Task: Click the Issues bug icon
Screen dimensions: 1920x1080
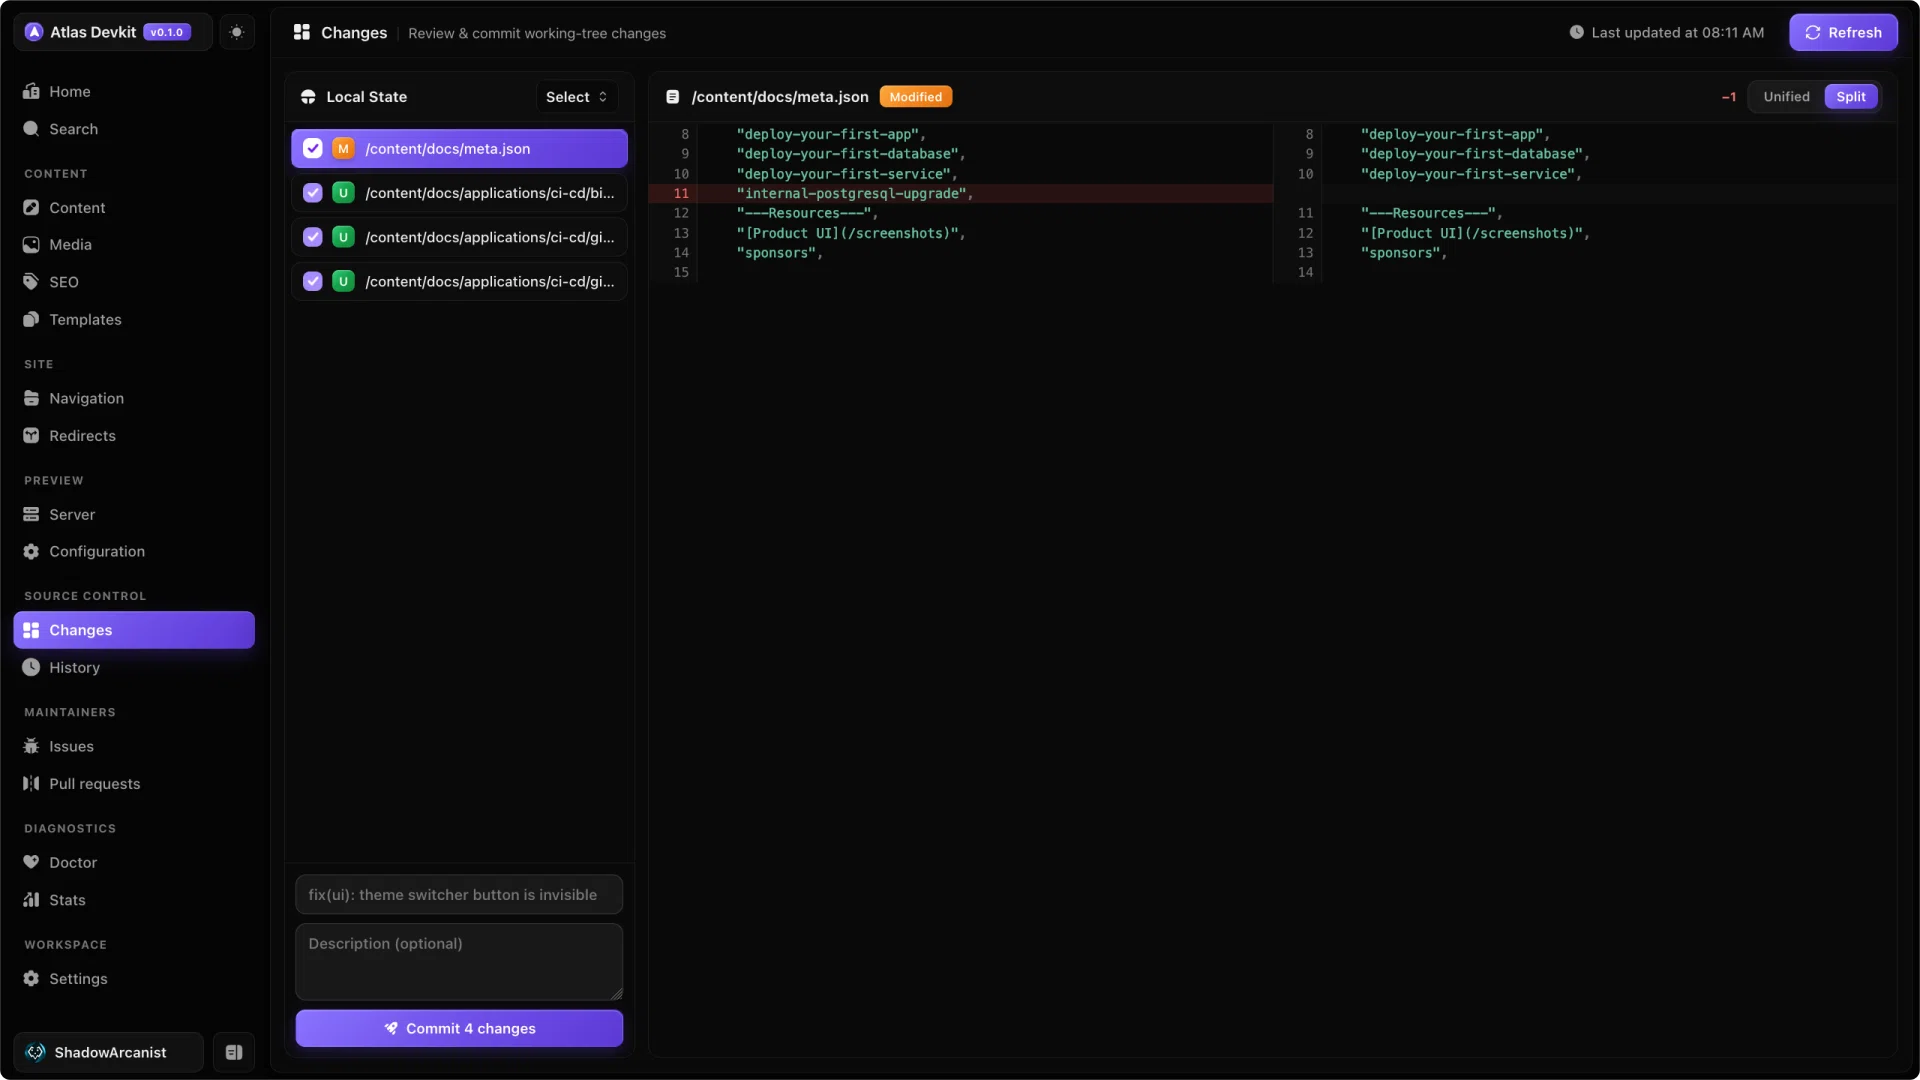Action: click(x=31, y=746)
